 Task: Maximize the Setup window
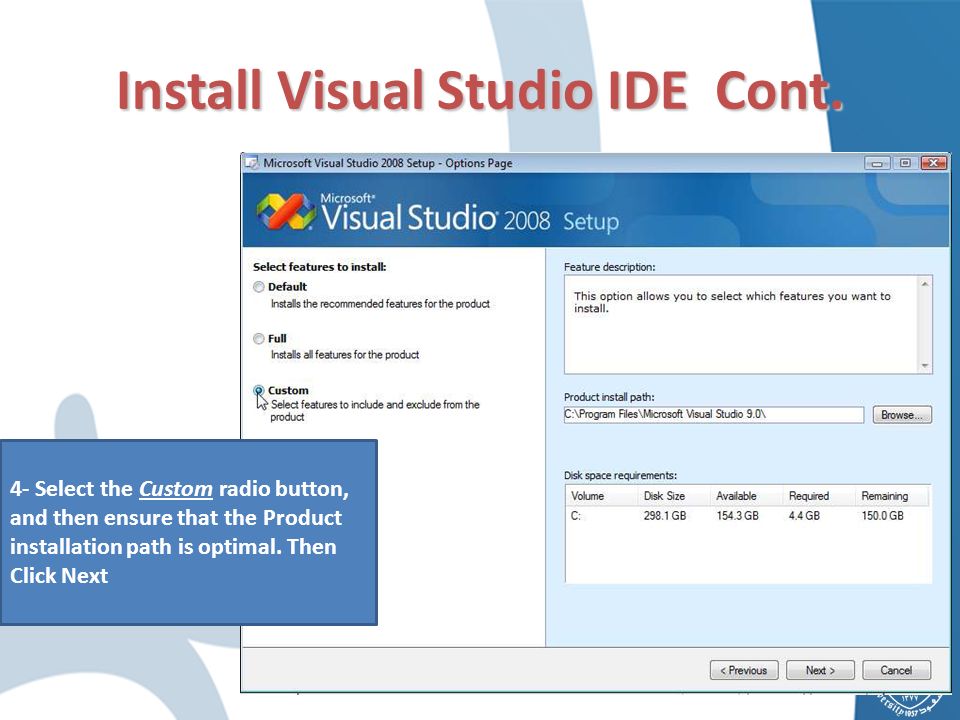tap(905, 163)
